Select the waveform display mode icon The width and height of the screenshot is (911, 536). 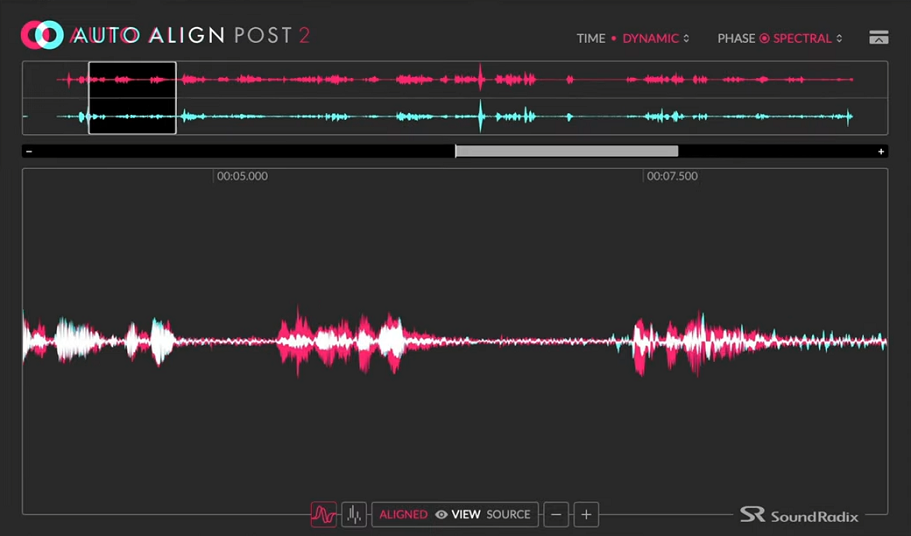tap(324, 514)
